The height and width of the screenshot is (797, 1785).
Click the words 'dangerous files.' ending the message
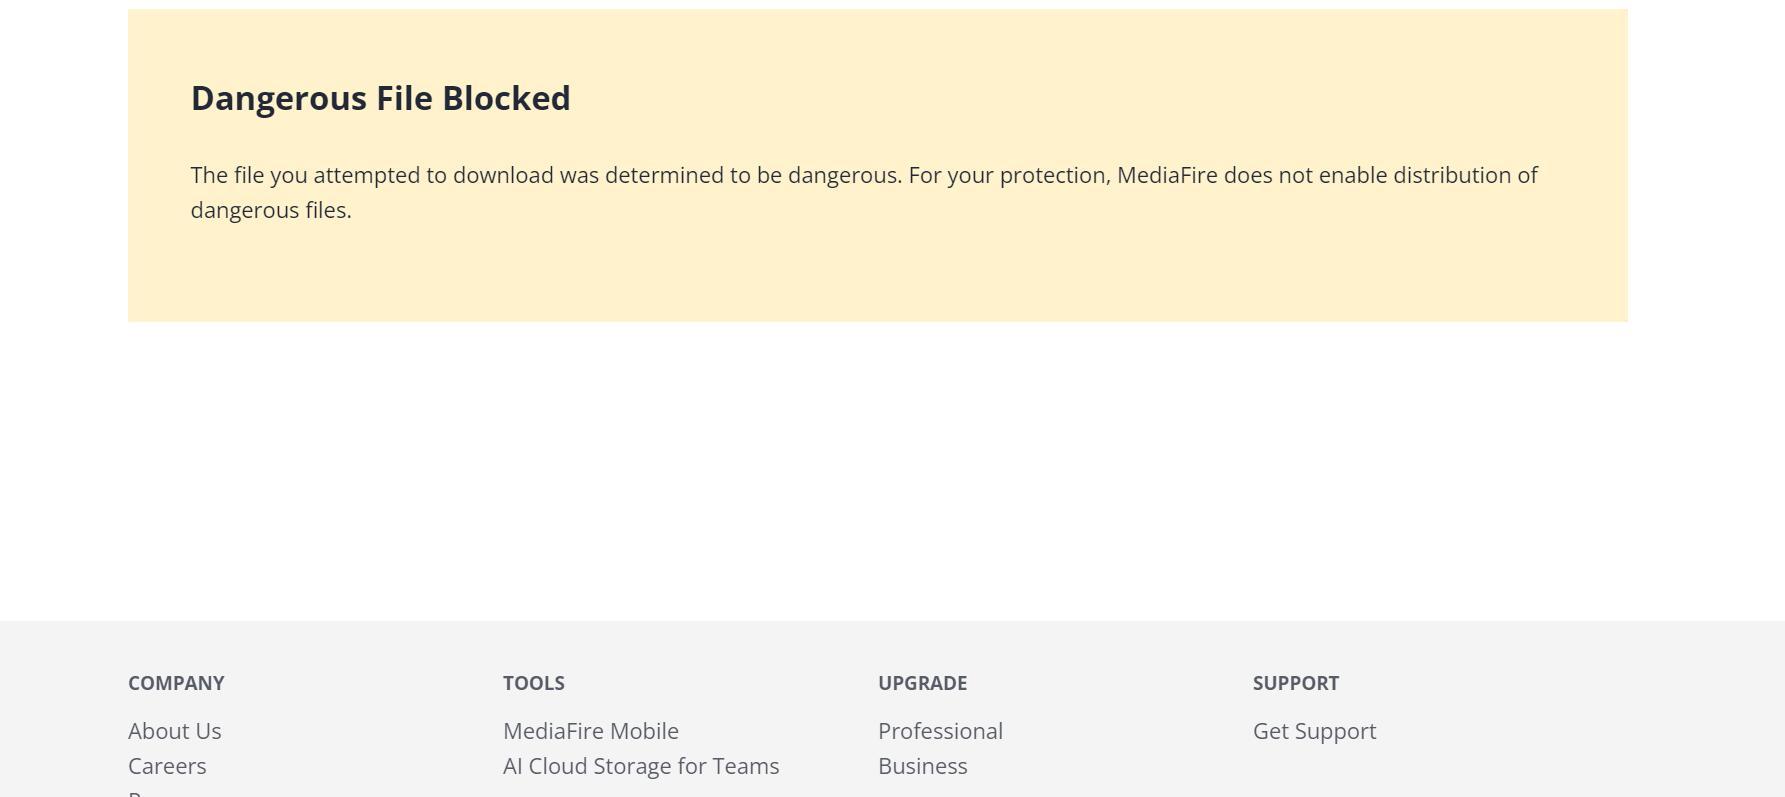point(271,210)
